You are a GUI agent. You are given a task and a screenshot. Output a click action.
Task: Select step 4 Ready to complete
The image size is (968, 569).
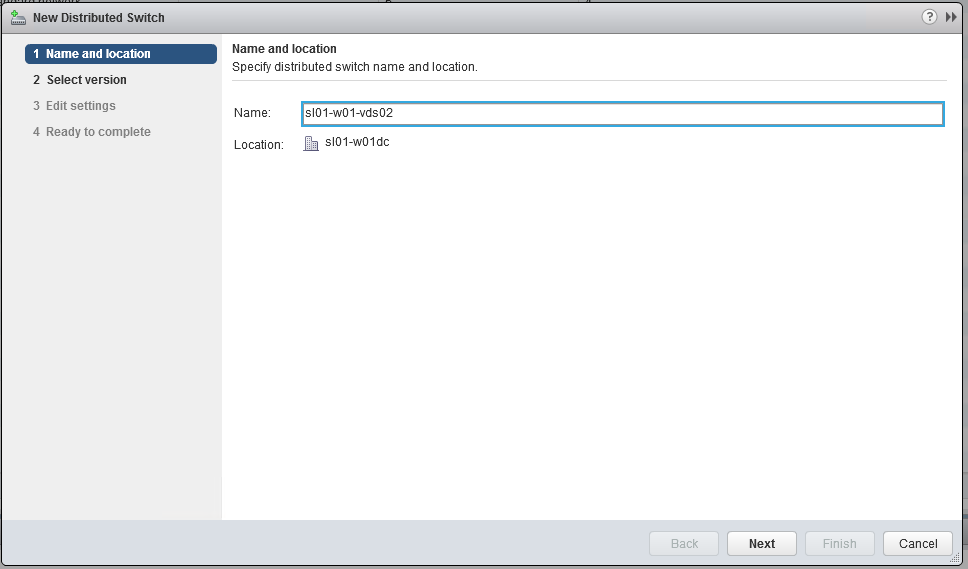[x=91, y=131]
